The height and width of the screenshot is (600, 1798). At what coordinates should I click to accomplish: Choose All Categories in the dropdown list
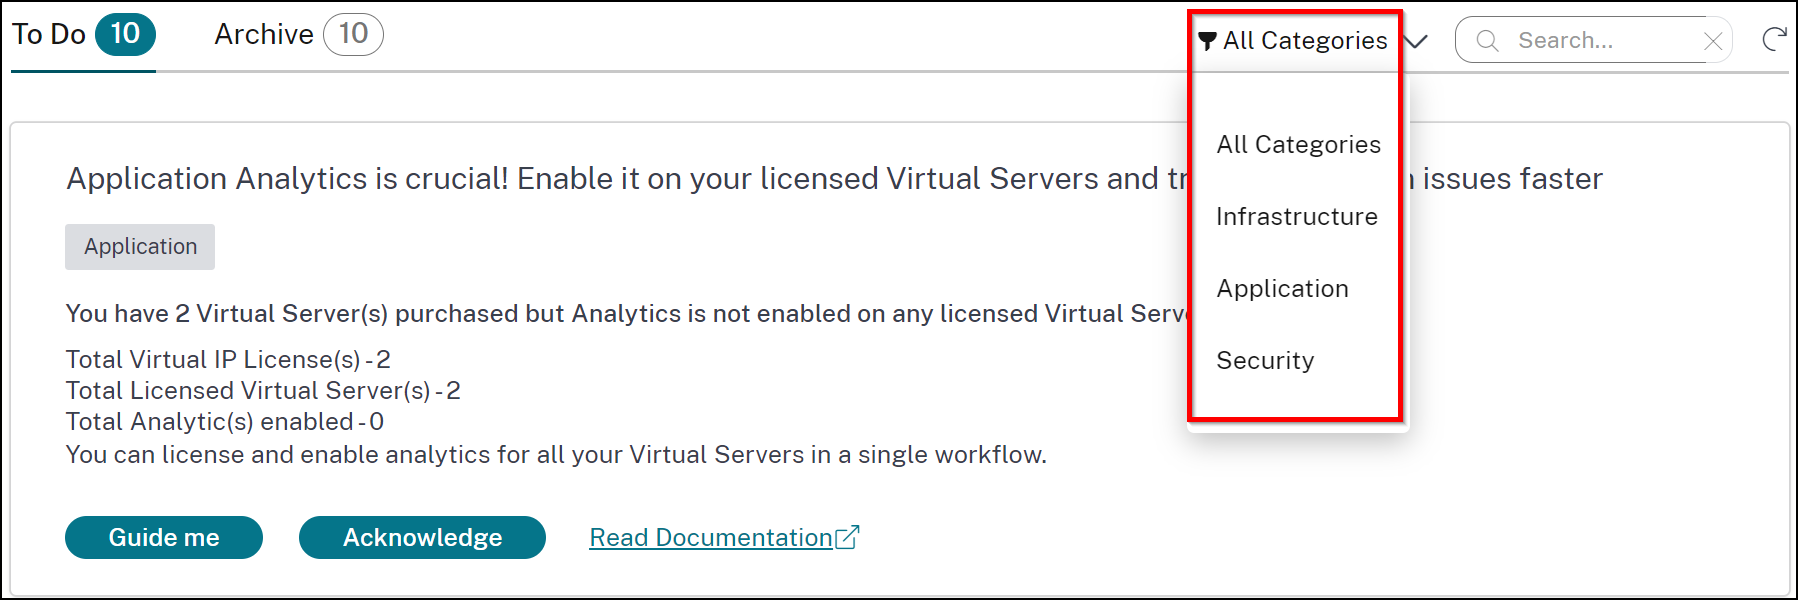pos(1298,145)
